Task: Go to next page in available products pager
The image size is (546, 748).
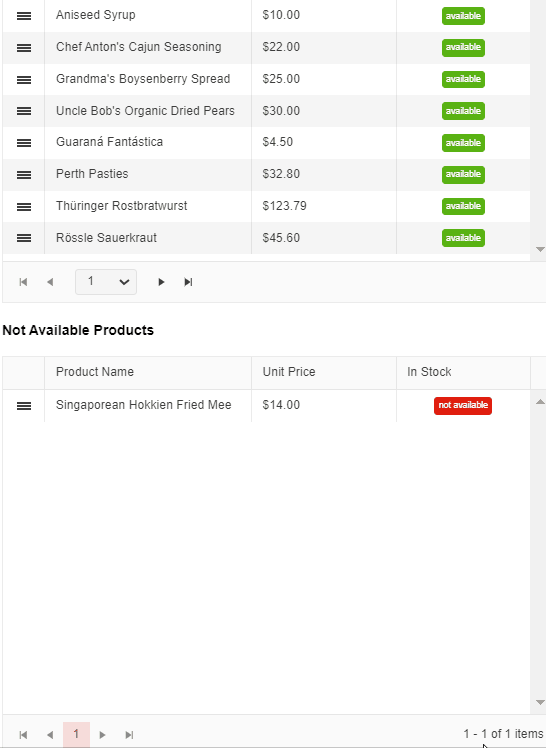Action: tap(161, 282)
